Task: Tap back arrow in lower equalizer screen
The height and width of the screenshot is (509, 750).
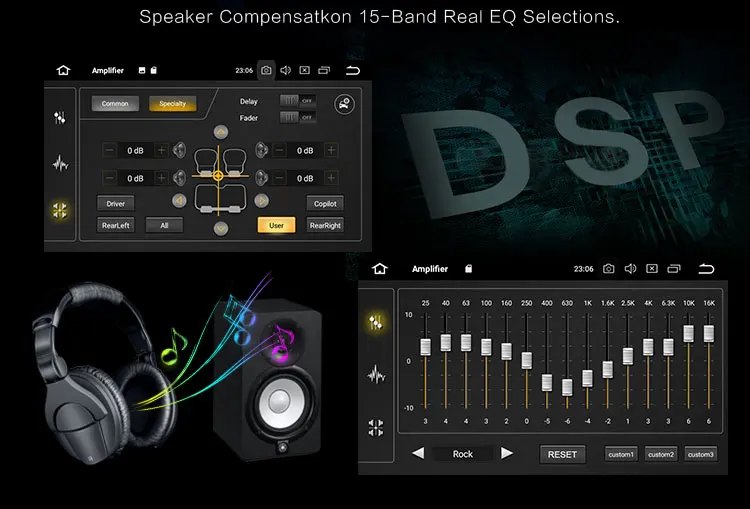Action: [x=706, y=268]
